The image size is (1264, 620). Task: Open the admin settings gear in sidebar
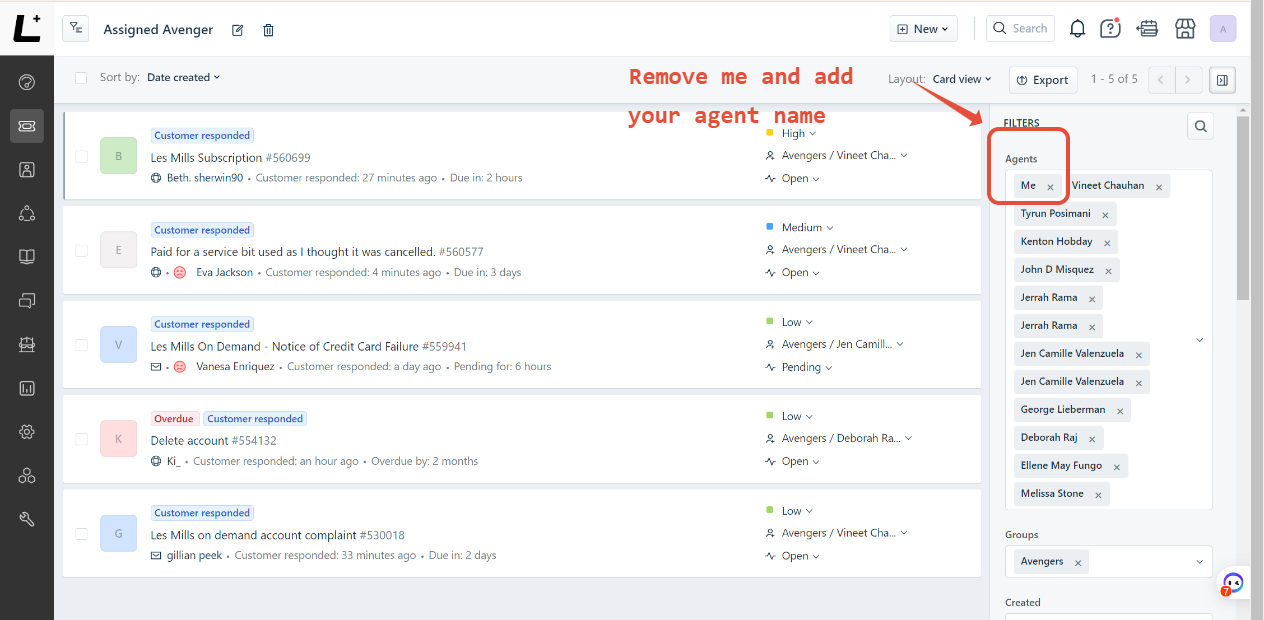pos(27,432)
